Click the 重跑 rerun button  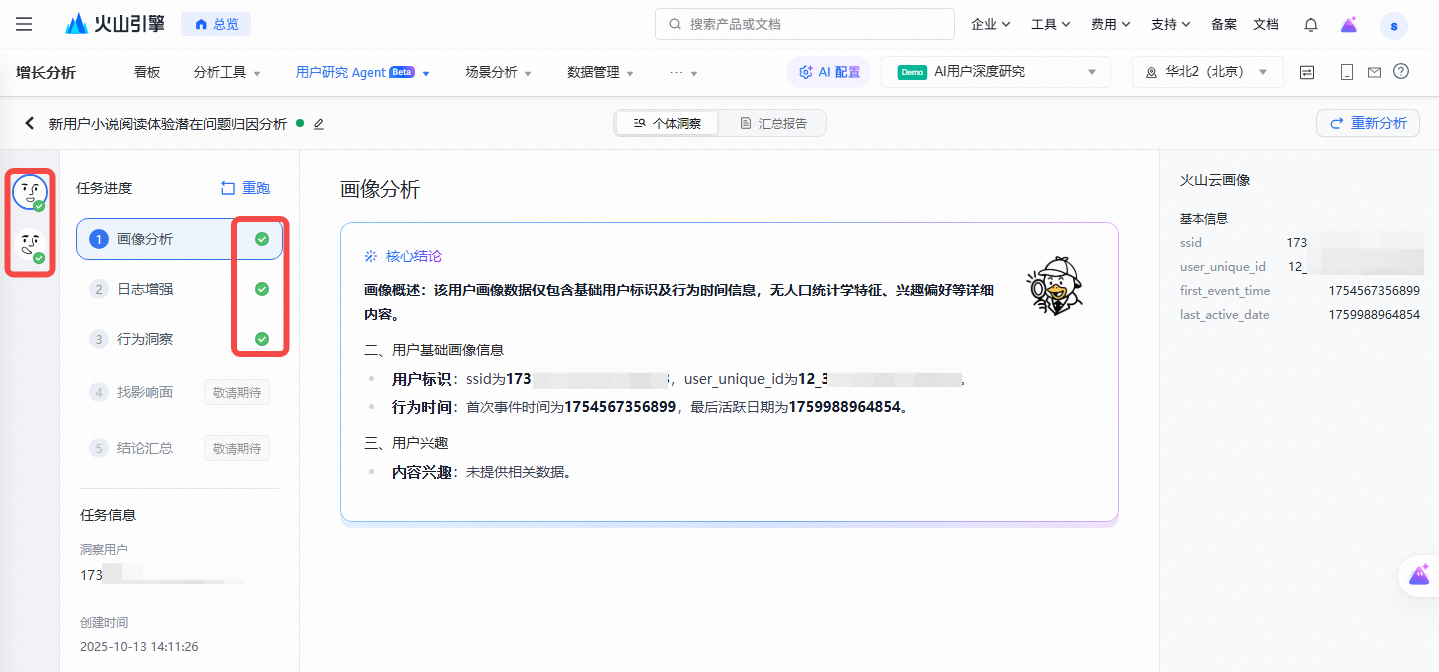pos(245,188)
